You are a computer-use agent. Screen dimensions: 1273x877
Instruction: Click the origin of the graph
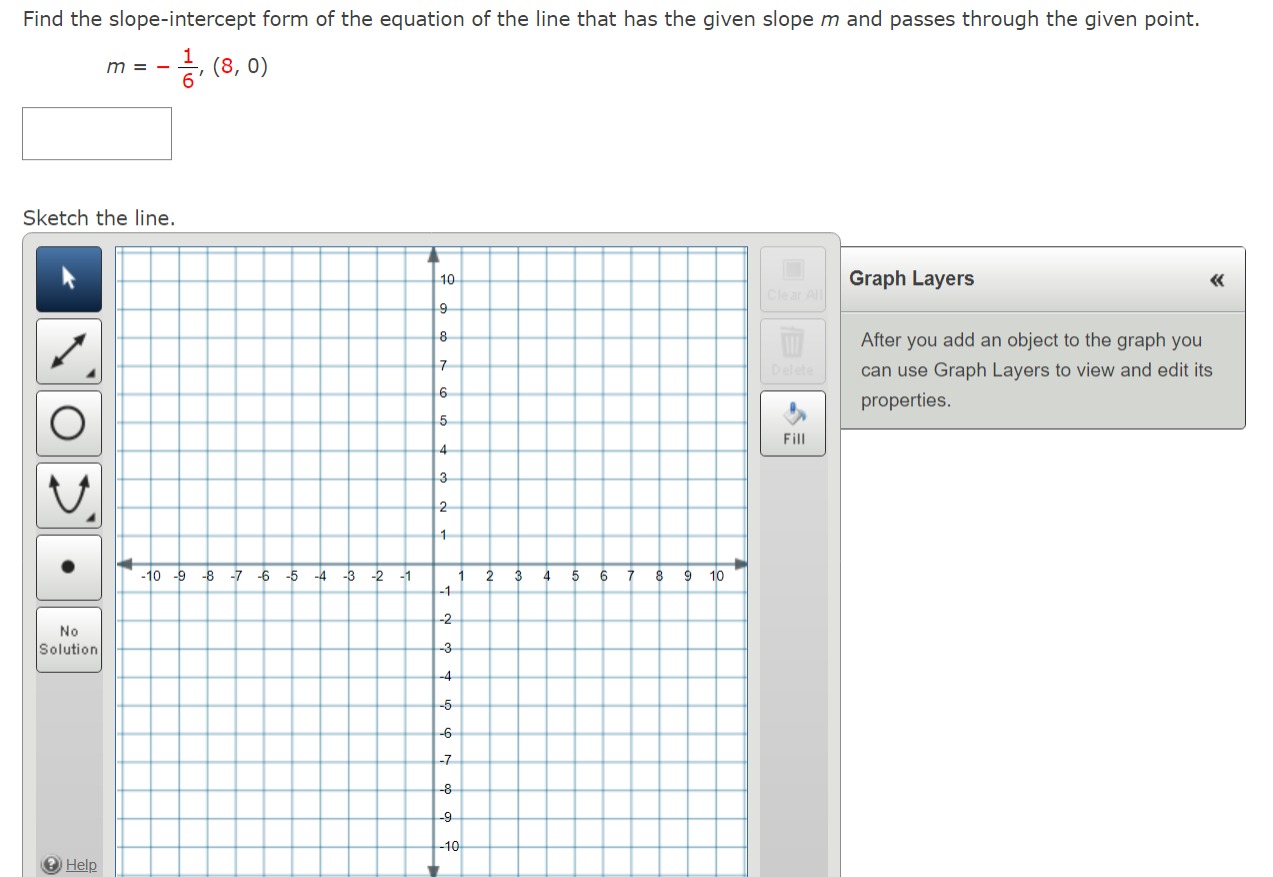pos(434,563)
